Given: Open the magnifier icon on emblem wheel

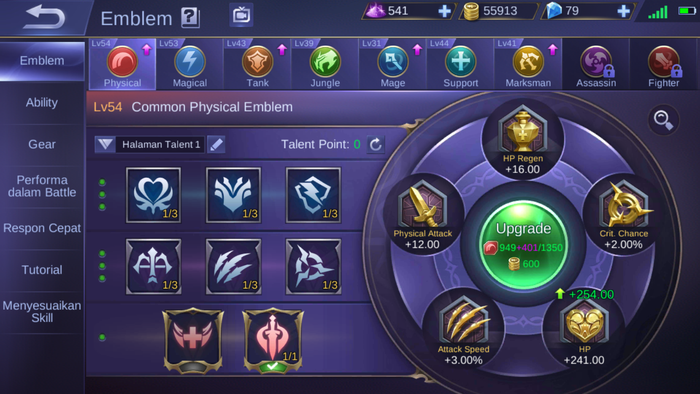Looking at the screenshot, I should (x=663, y=120).
